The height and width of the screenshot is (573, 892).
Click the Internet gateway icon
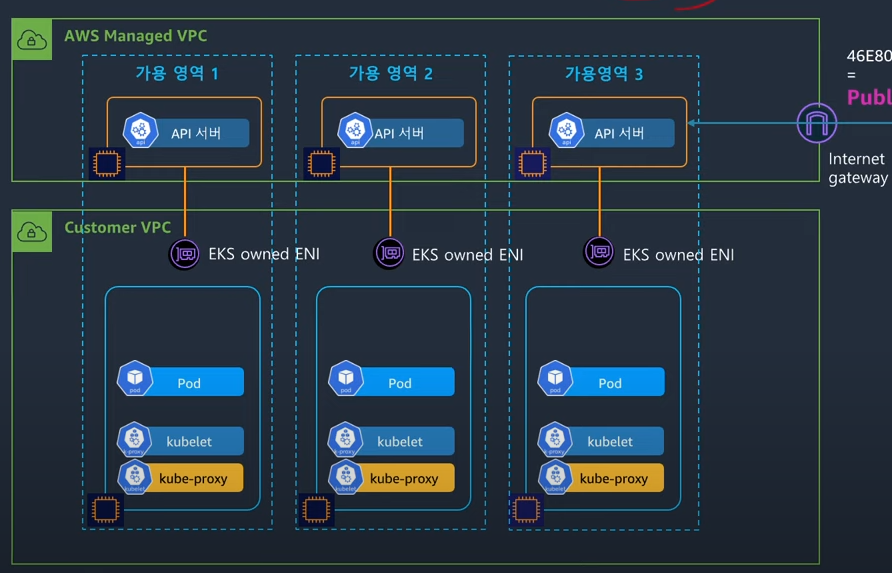[817, 123]
